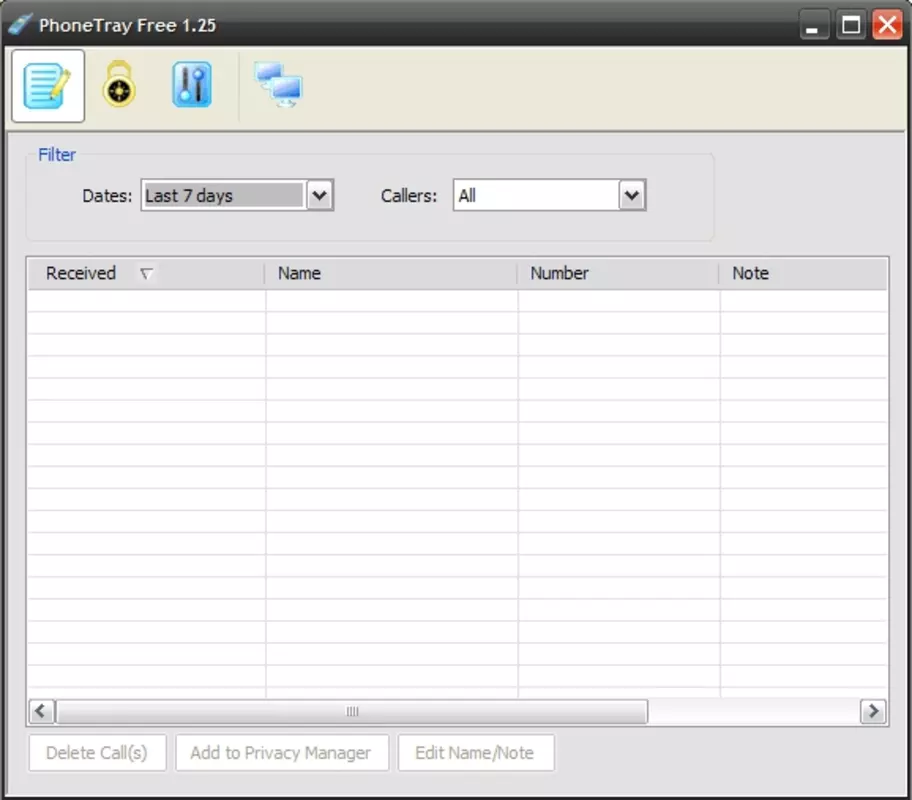Click the Delete Call(s) button
The width and height of the screenshot is (912, 800).
97,753
